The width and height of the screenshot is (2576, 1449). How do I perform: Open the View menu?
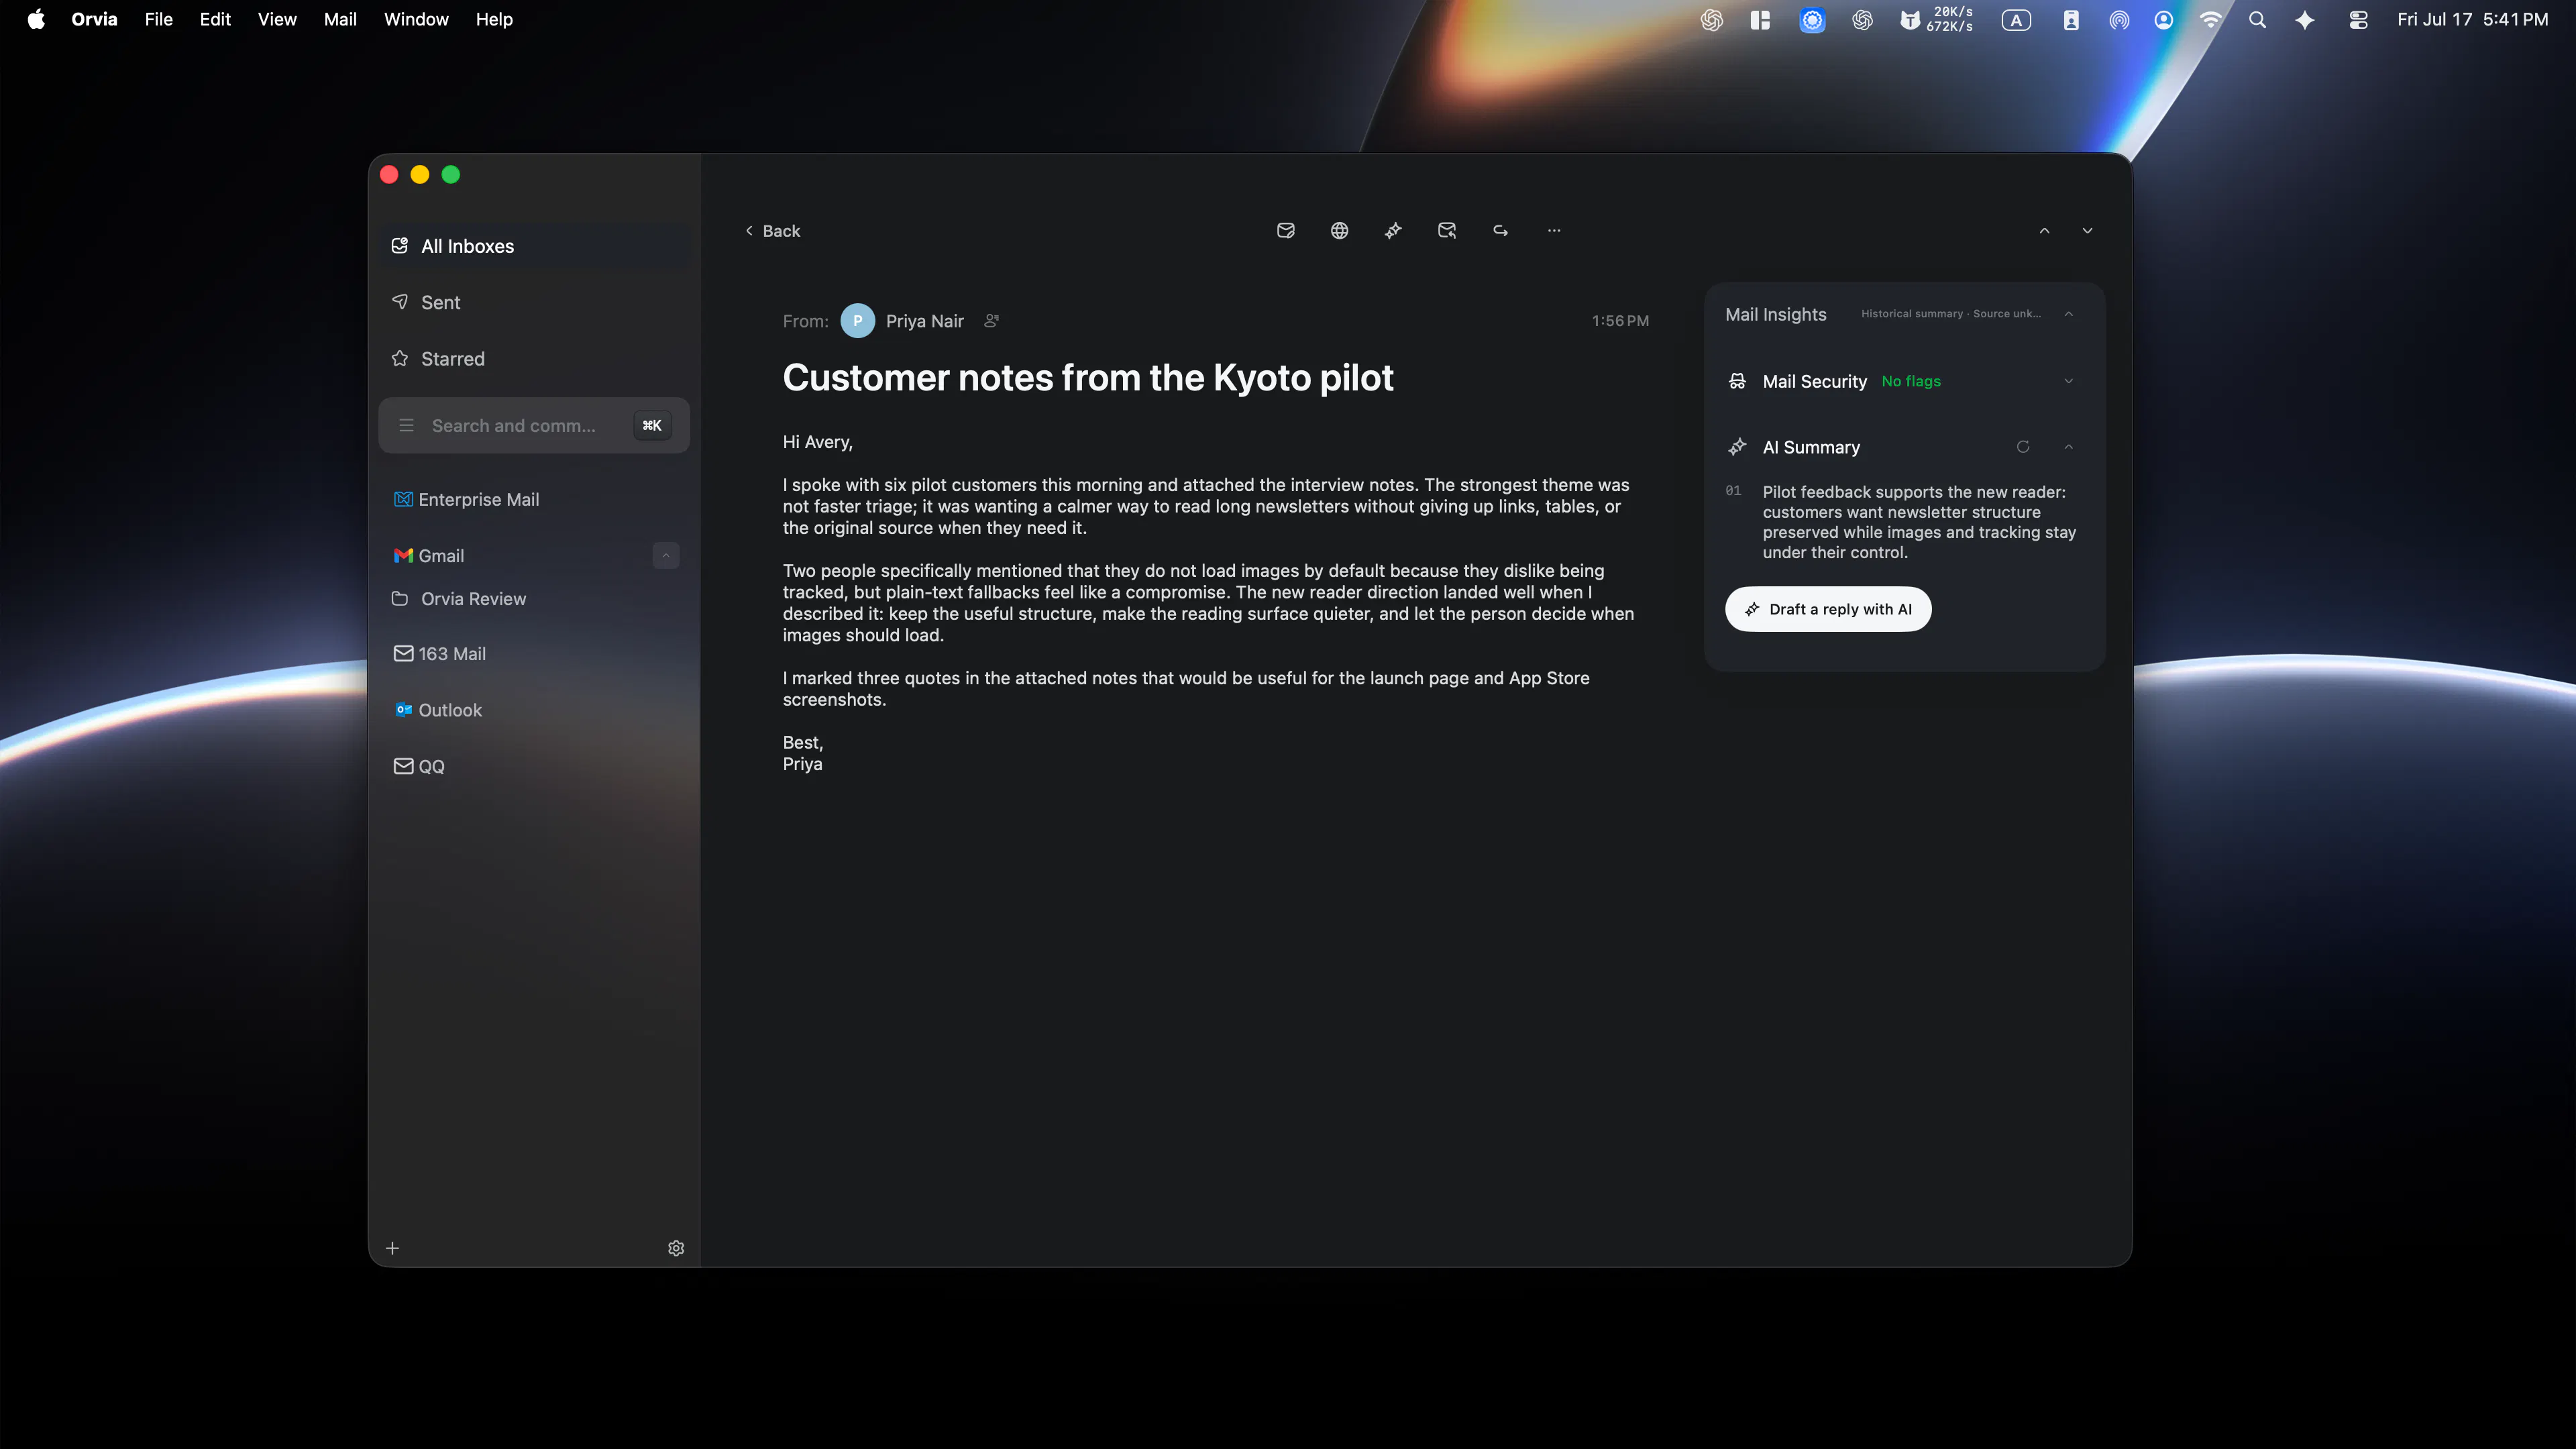(x=277, y=20)
